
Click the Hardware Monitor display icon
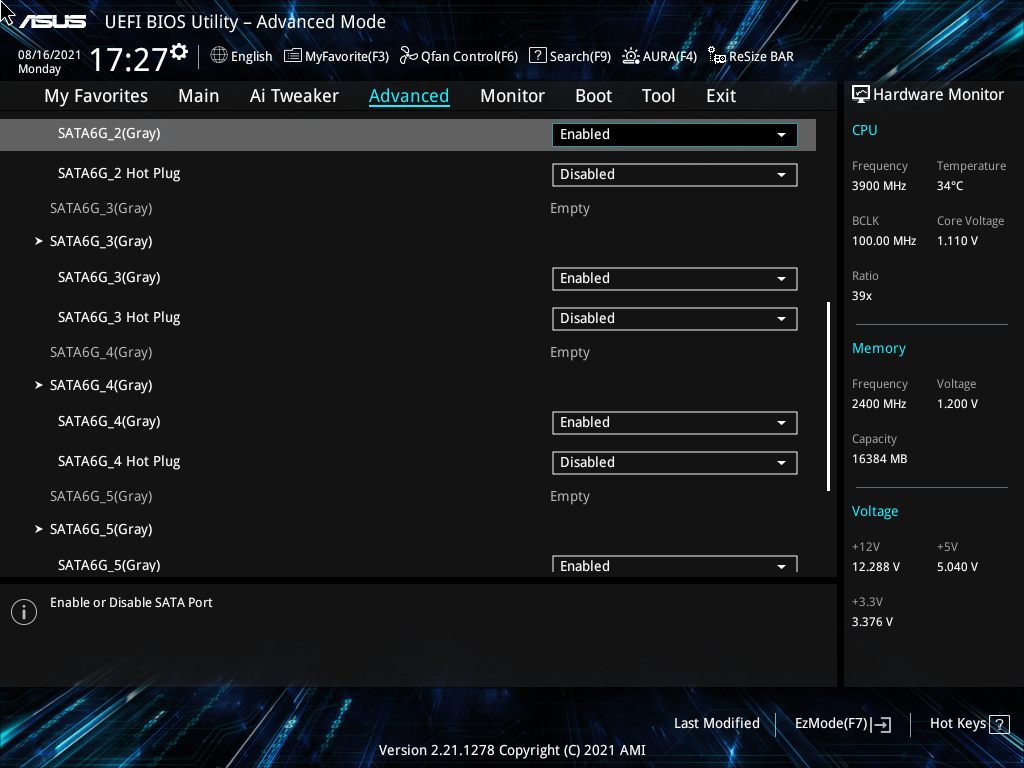tap(861, 95)
